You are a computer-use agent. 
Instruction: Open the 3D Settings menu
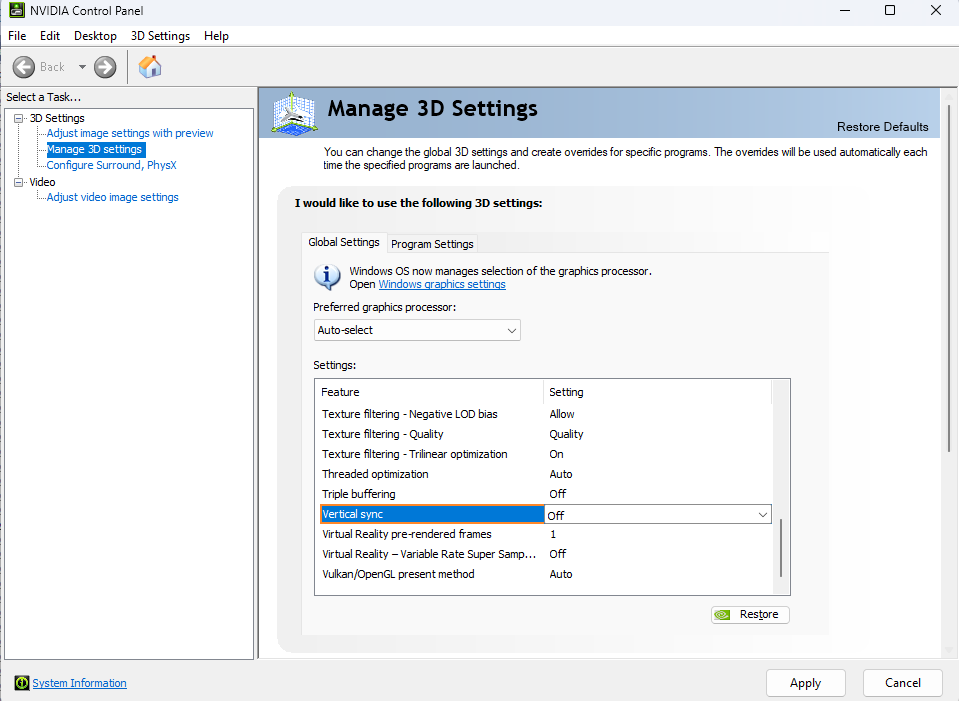[160, 36]
